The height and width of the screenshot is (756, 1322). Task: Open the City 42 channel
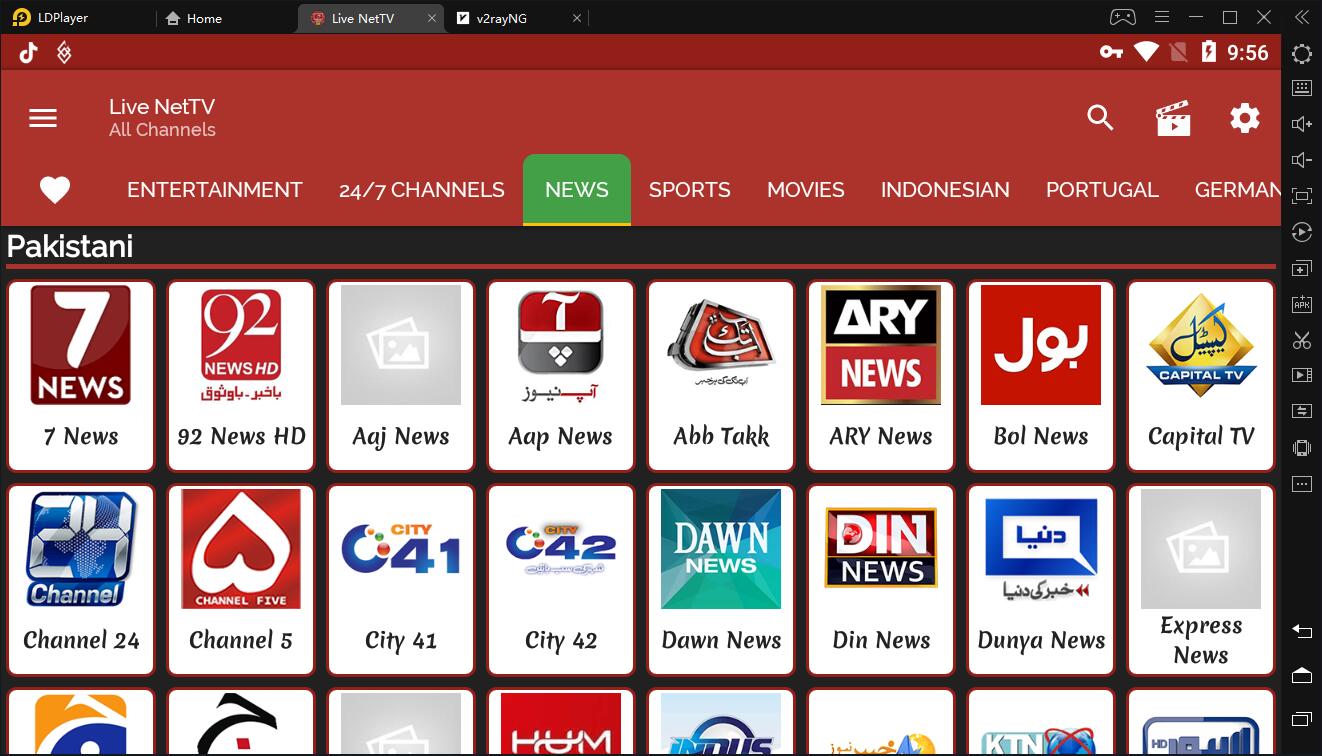(x=561, y=580)
